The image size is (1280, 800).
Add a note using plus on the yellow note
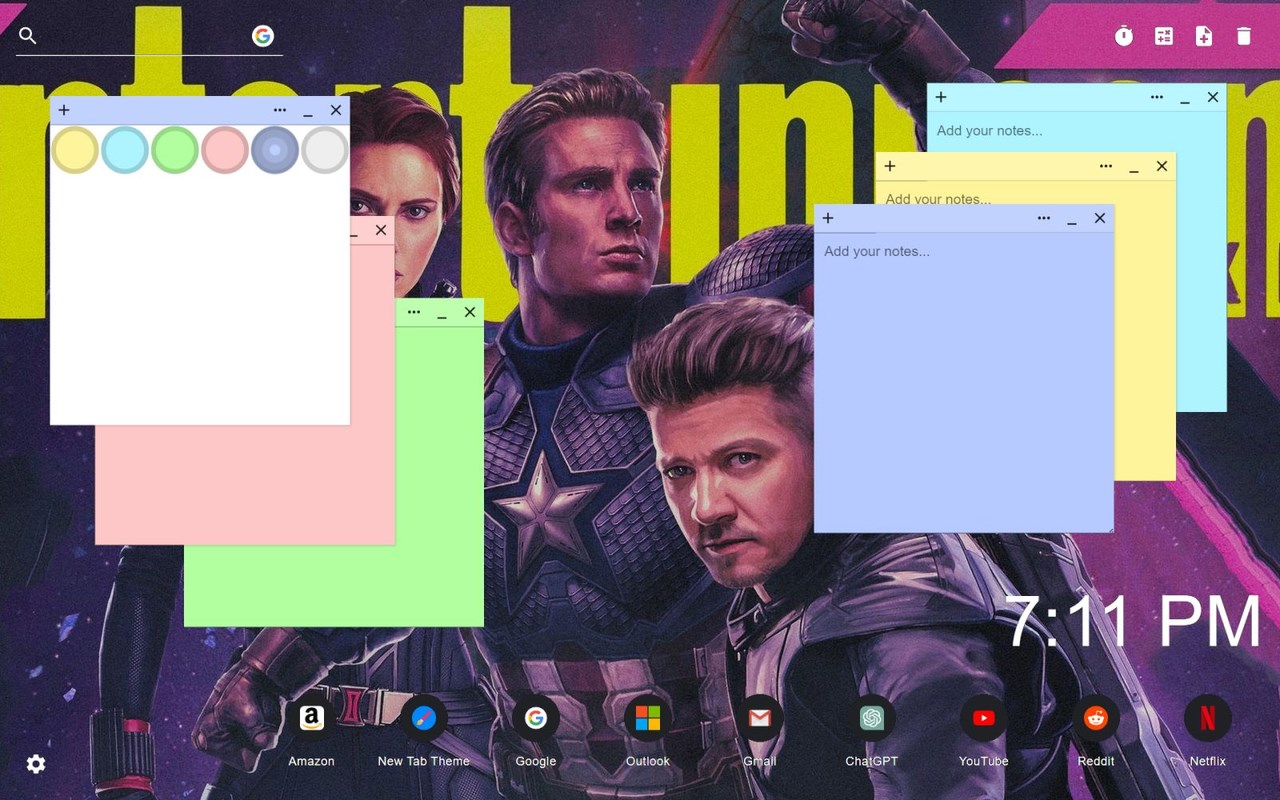[x=890, y=166]
